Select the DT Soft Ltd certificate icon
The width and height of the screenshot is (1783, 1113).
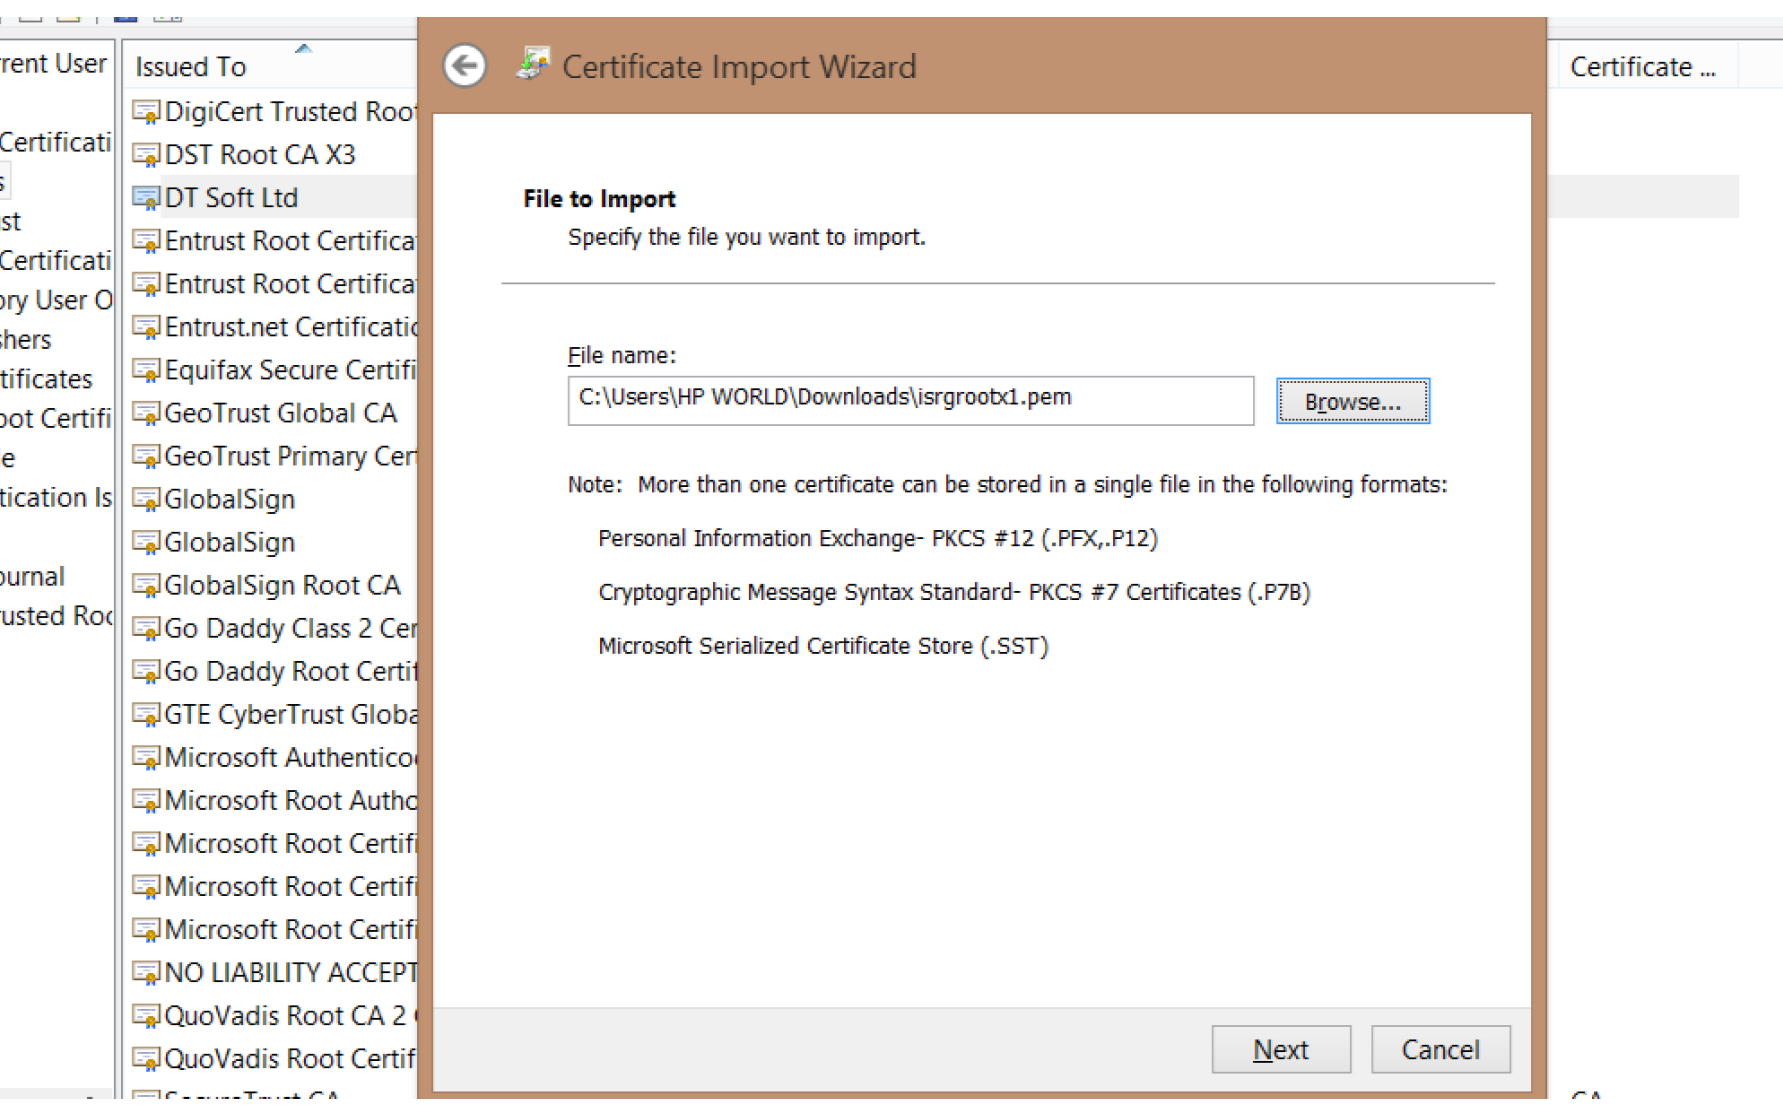tap(146, 198)
